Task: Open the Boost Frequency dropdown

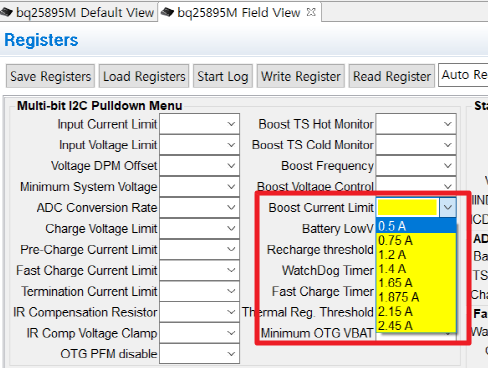Action: click(x=416, y=166)
